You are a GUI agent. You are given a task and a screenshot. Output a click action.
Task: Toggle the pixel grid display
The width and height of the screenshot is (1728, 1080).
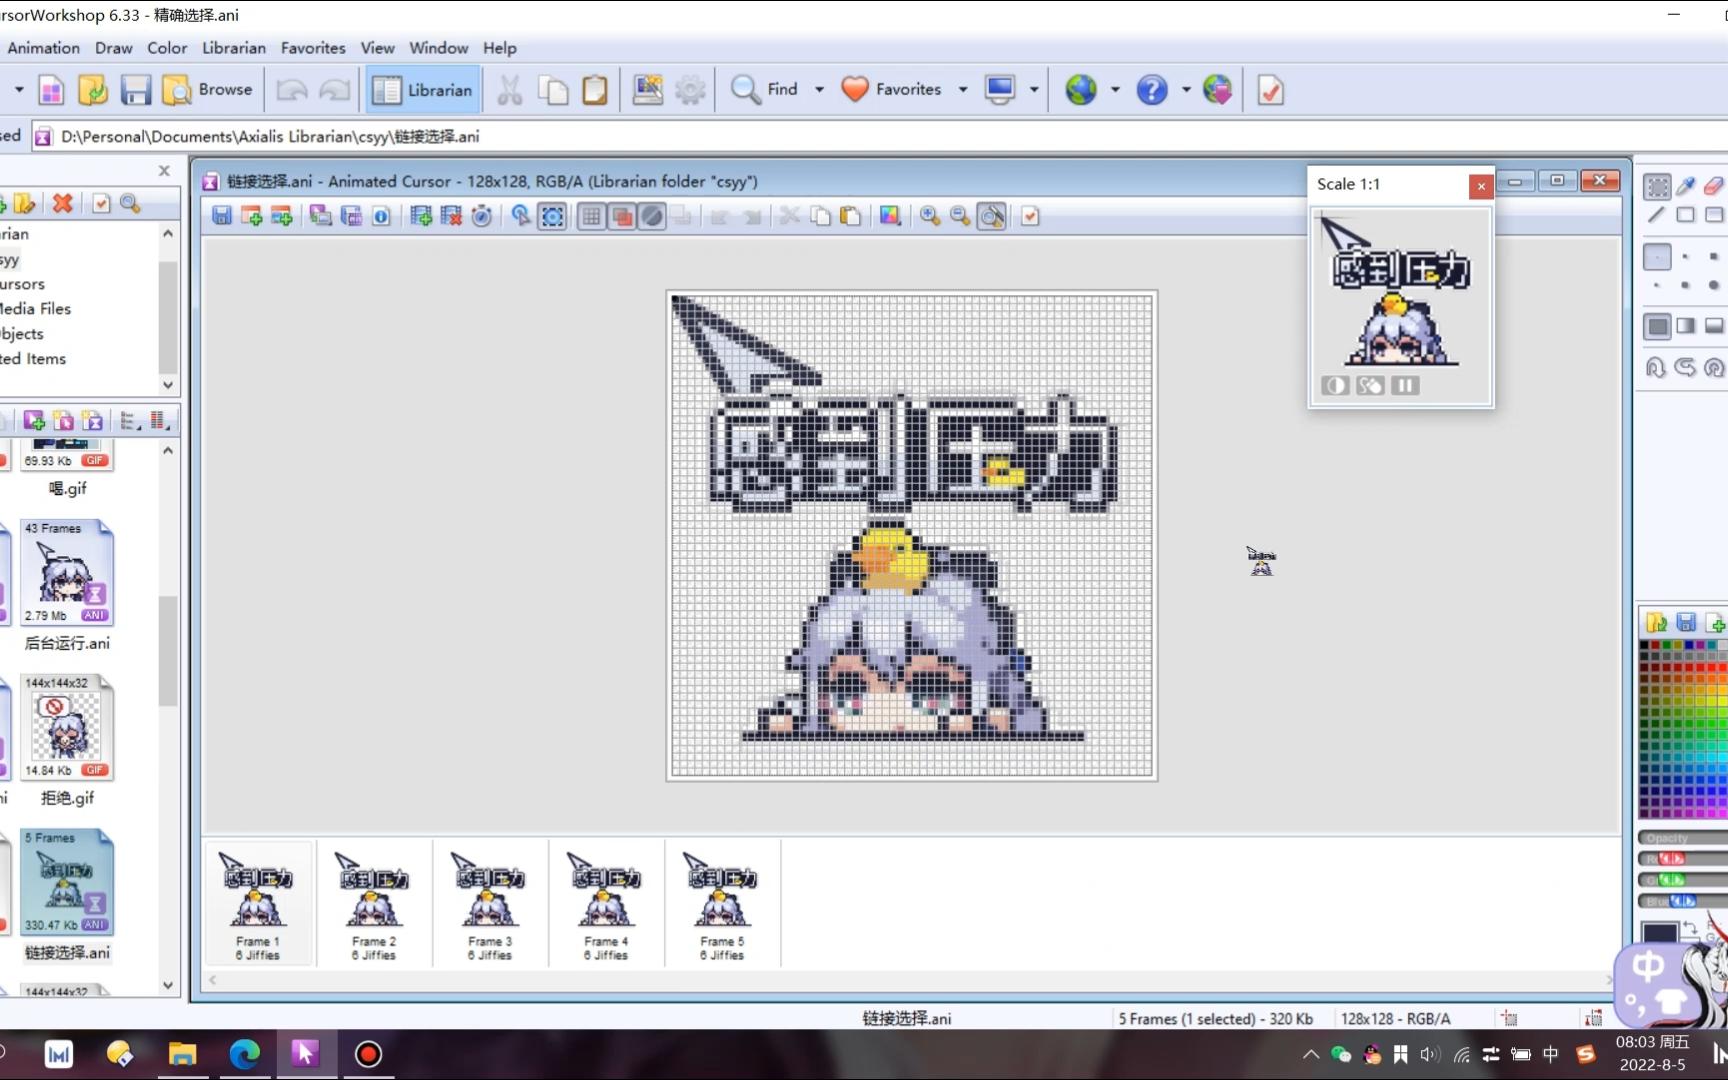pyautogui.click(x=592, y=216)
